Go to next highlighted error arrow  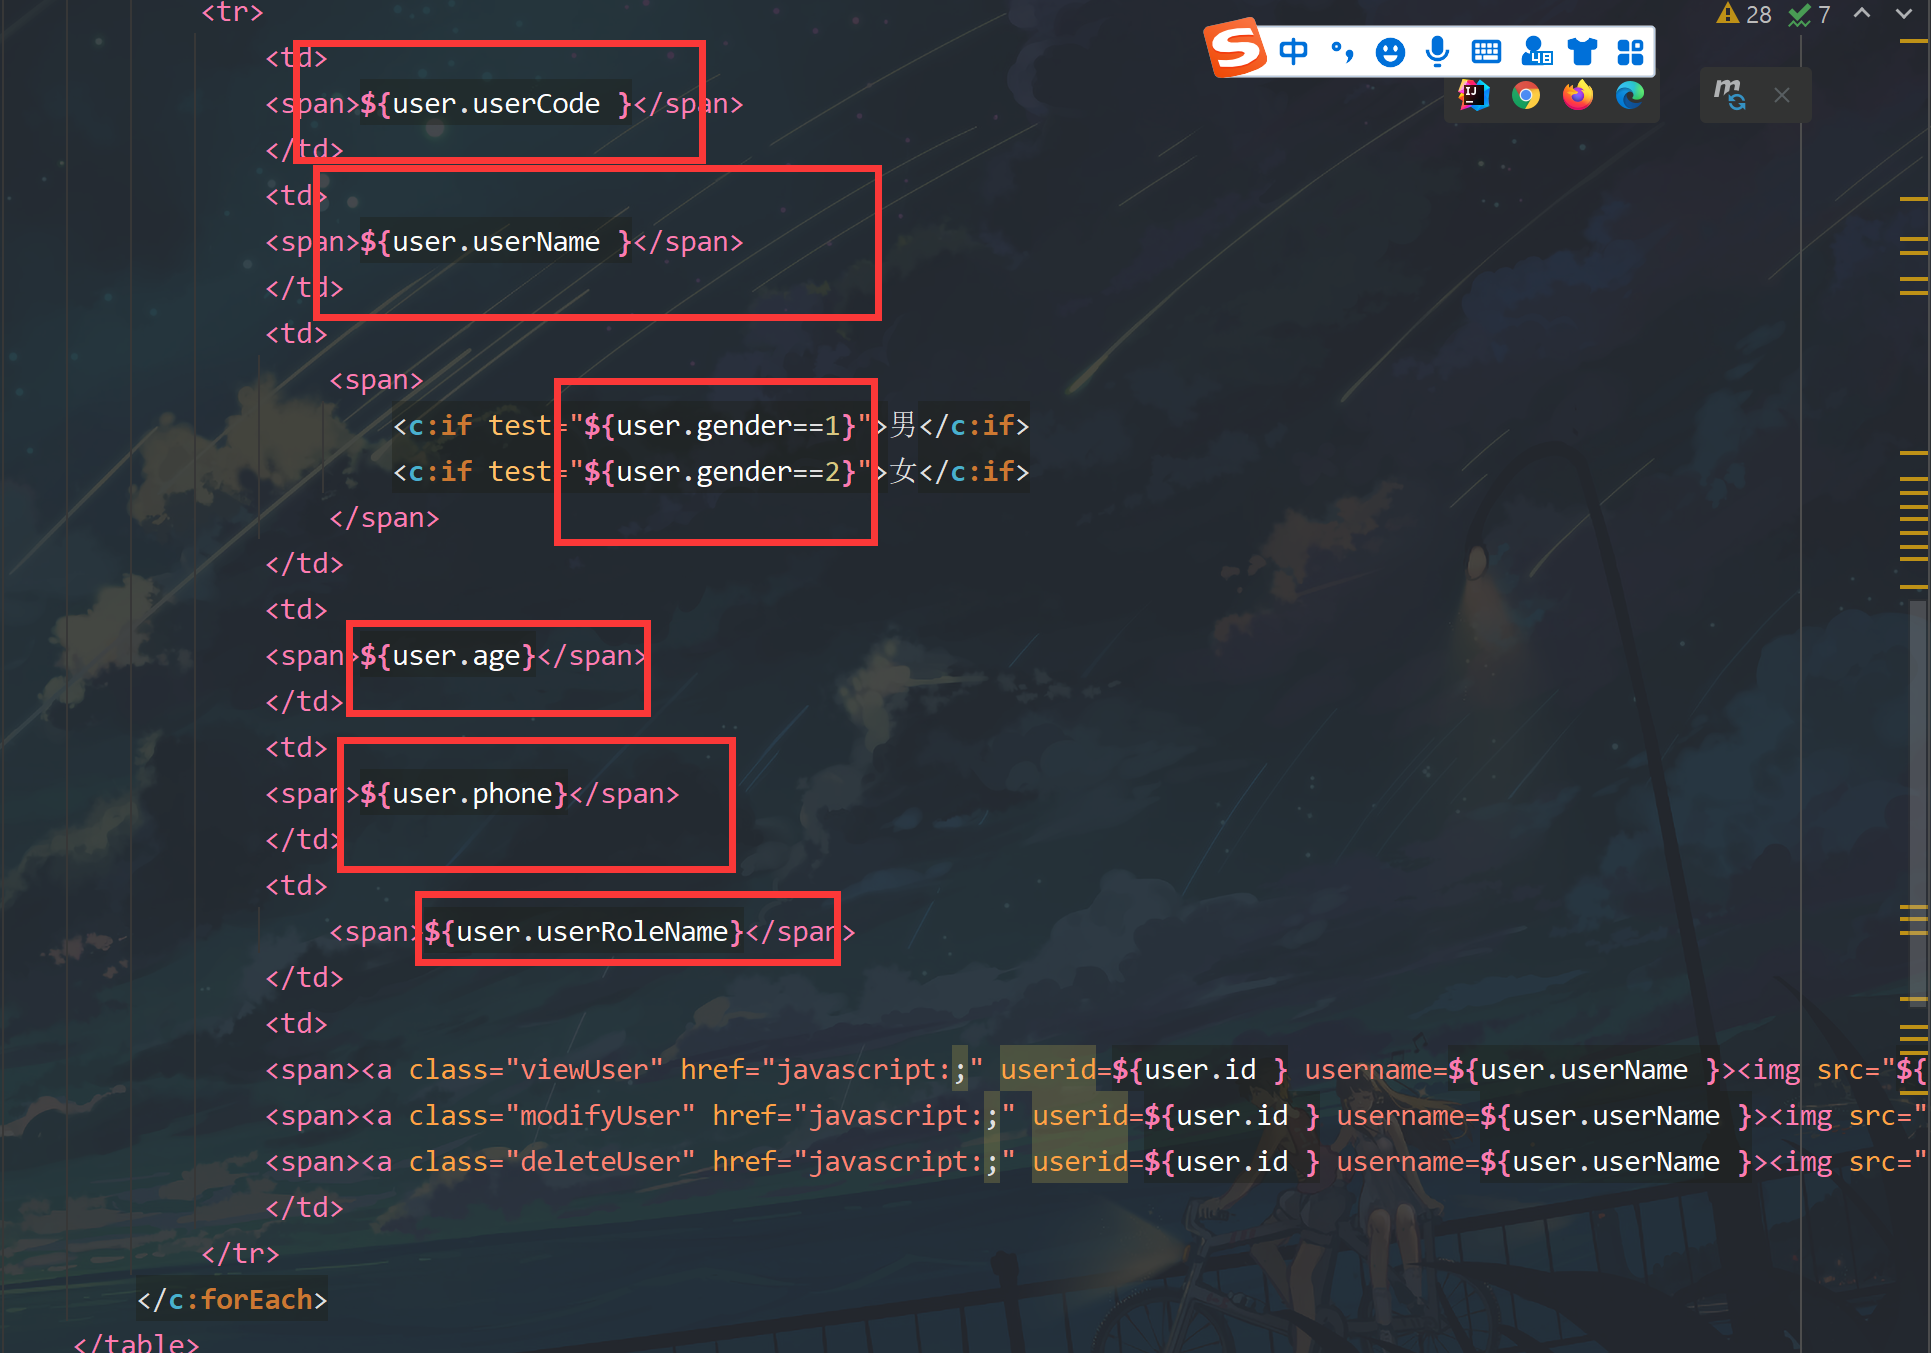pos(1903,14)
